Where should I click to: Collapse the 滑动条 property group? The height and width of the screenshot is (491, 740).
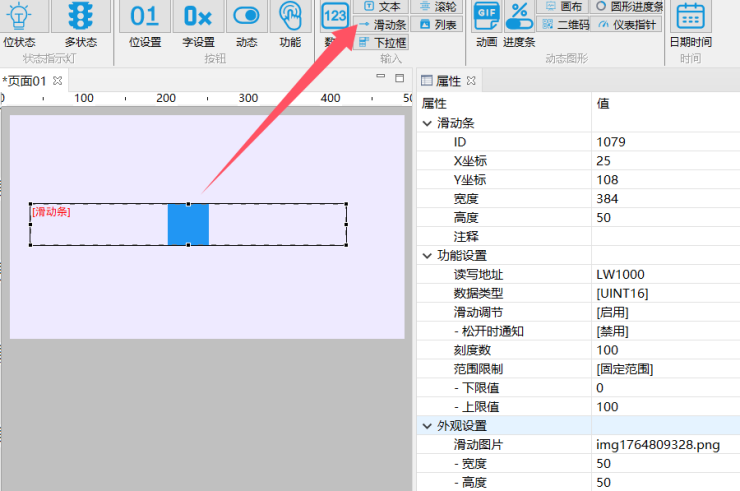[x=427, y=124]
